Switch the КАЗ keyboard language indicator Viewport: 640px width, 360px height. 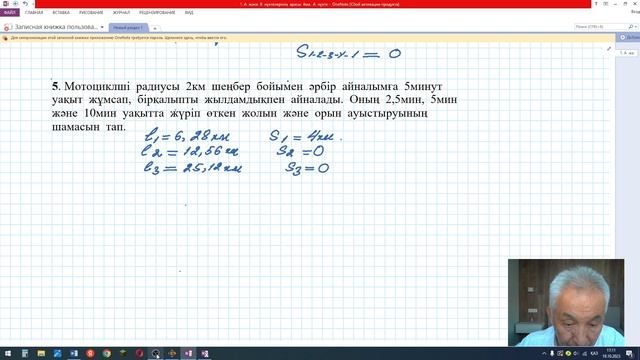coord(594,353)
